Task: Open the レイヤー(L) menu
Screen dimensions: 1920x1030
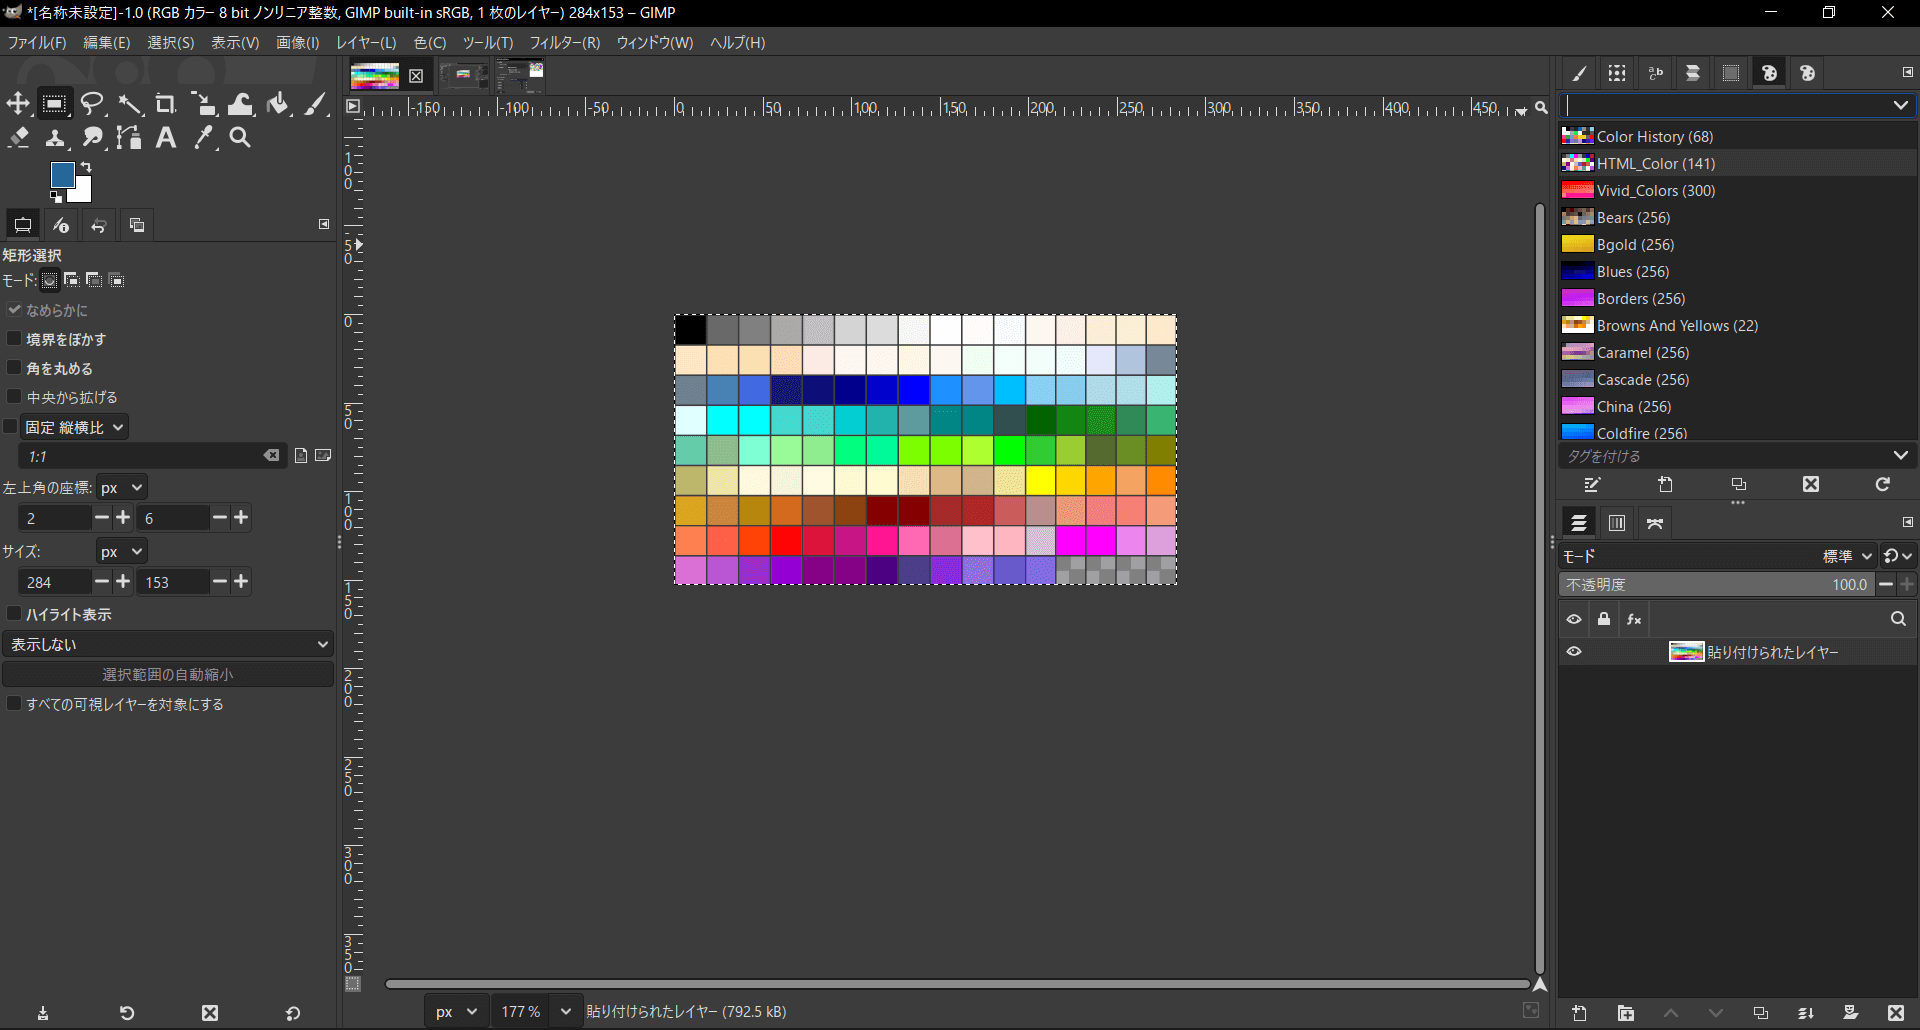Action: coord(366,42)
